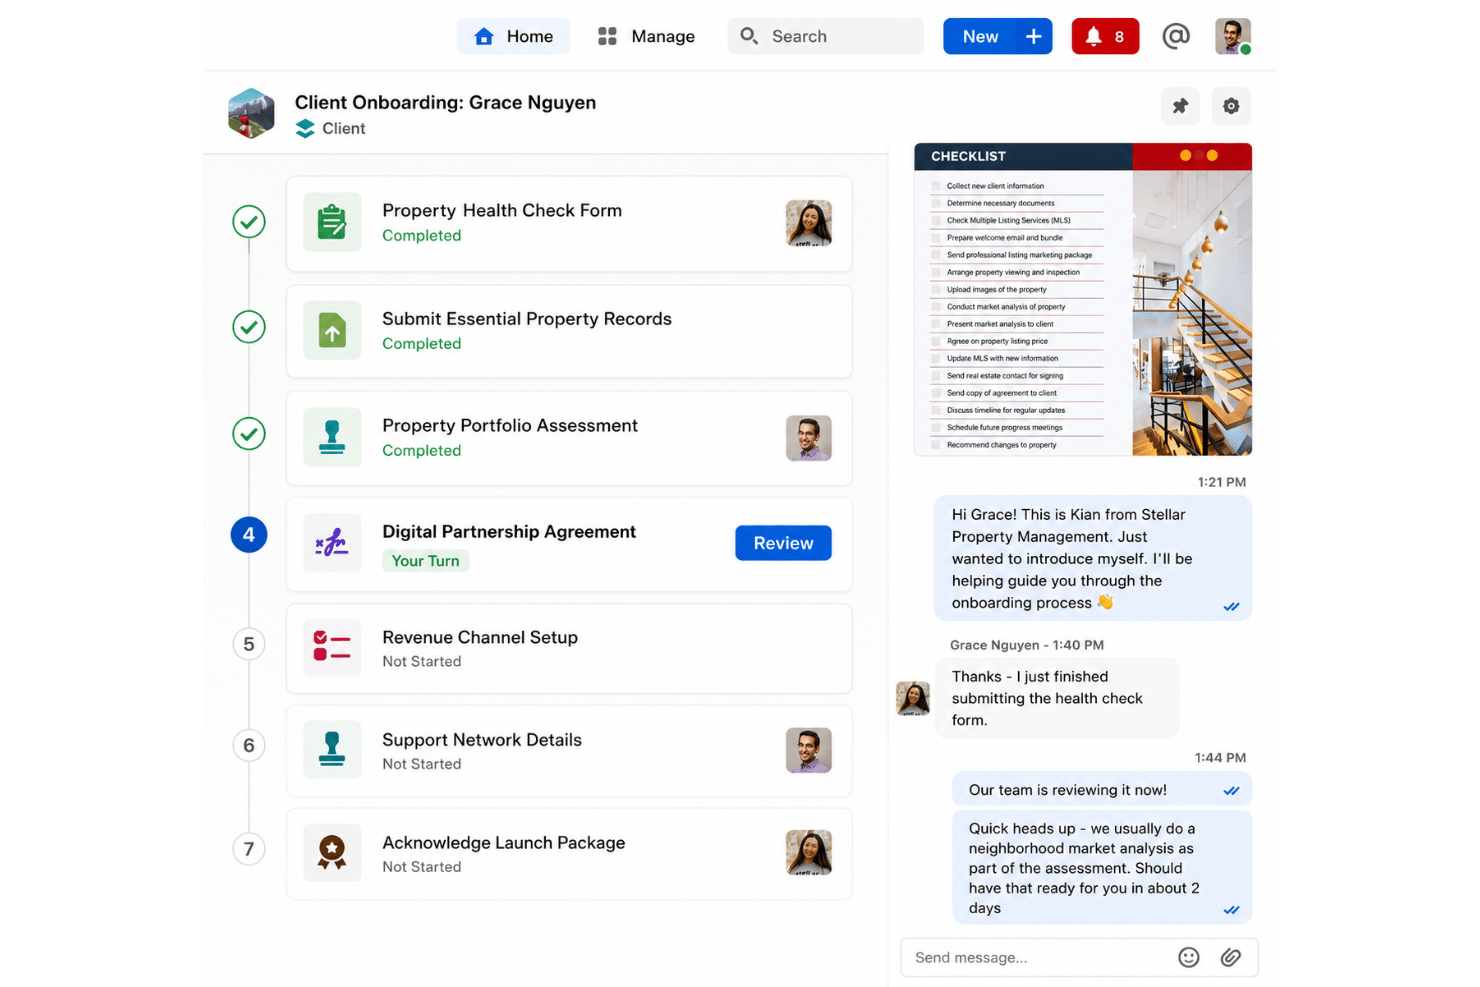Viewport: 1480px width, 987px height.
Task: Check 'Determine necessary documents' box in checklist
Action: (936, 203)
